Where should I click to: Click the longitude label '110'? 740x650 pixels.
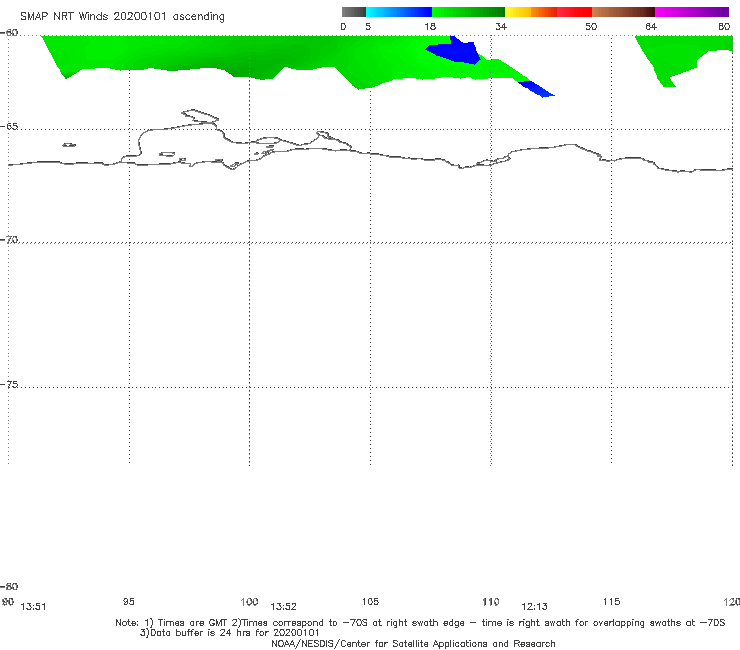click(491, 601)
